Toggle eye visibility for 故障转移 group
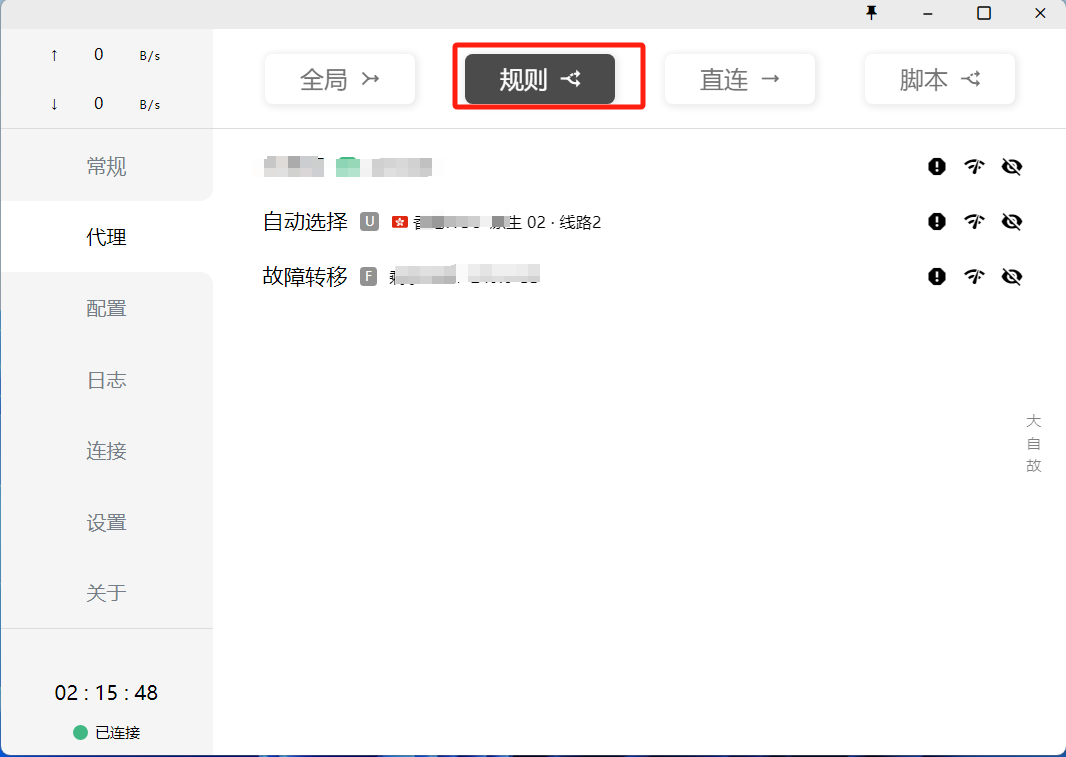Image resolution: width=1066 pixels, height=757 pixels. [x=1011, y=277]
